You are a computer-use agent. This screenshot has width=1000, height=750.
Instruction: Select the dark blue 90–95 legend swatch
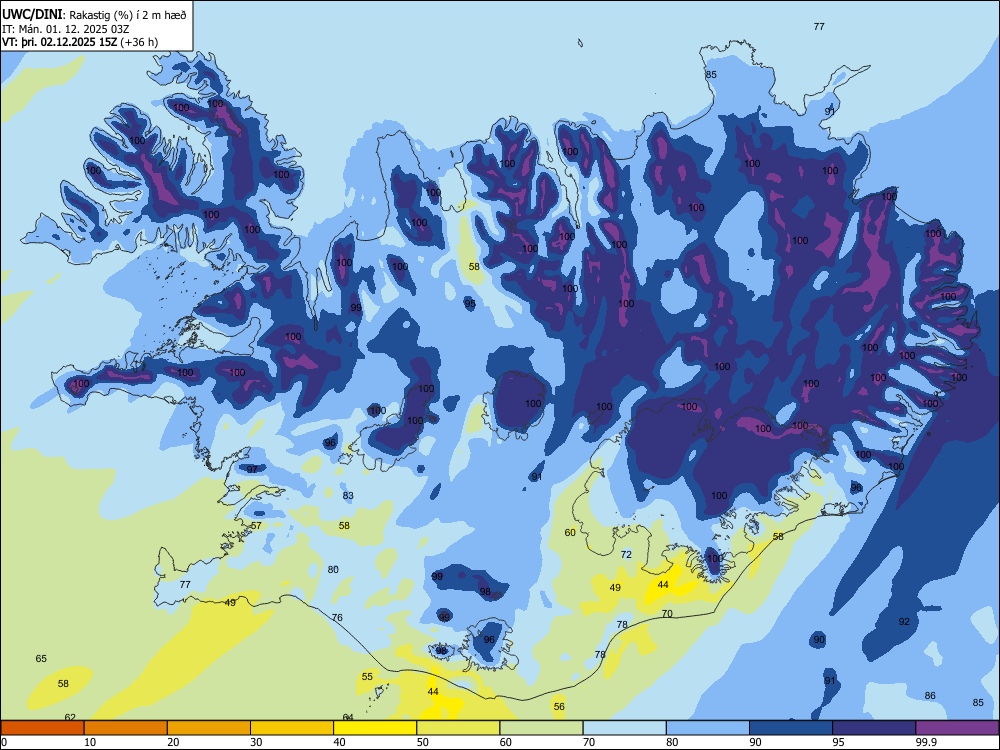[791, 728]
